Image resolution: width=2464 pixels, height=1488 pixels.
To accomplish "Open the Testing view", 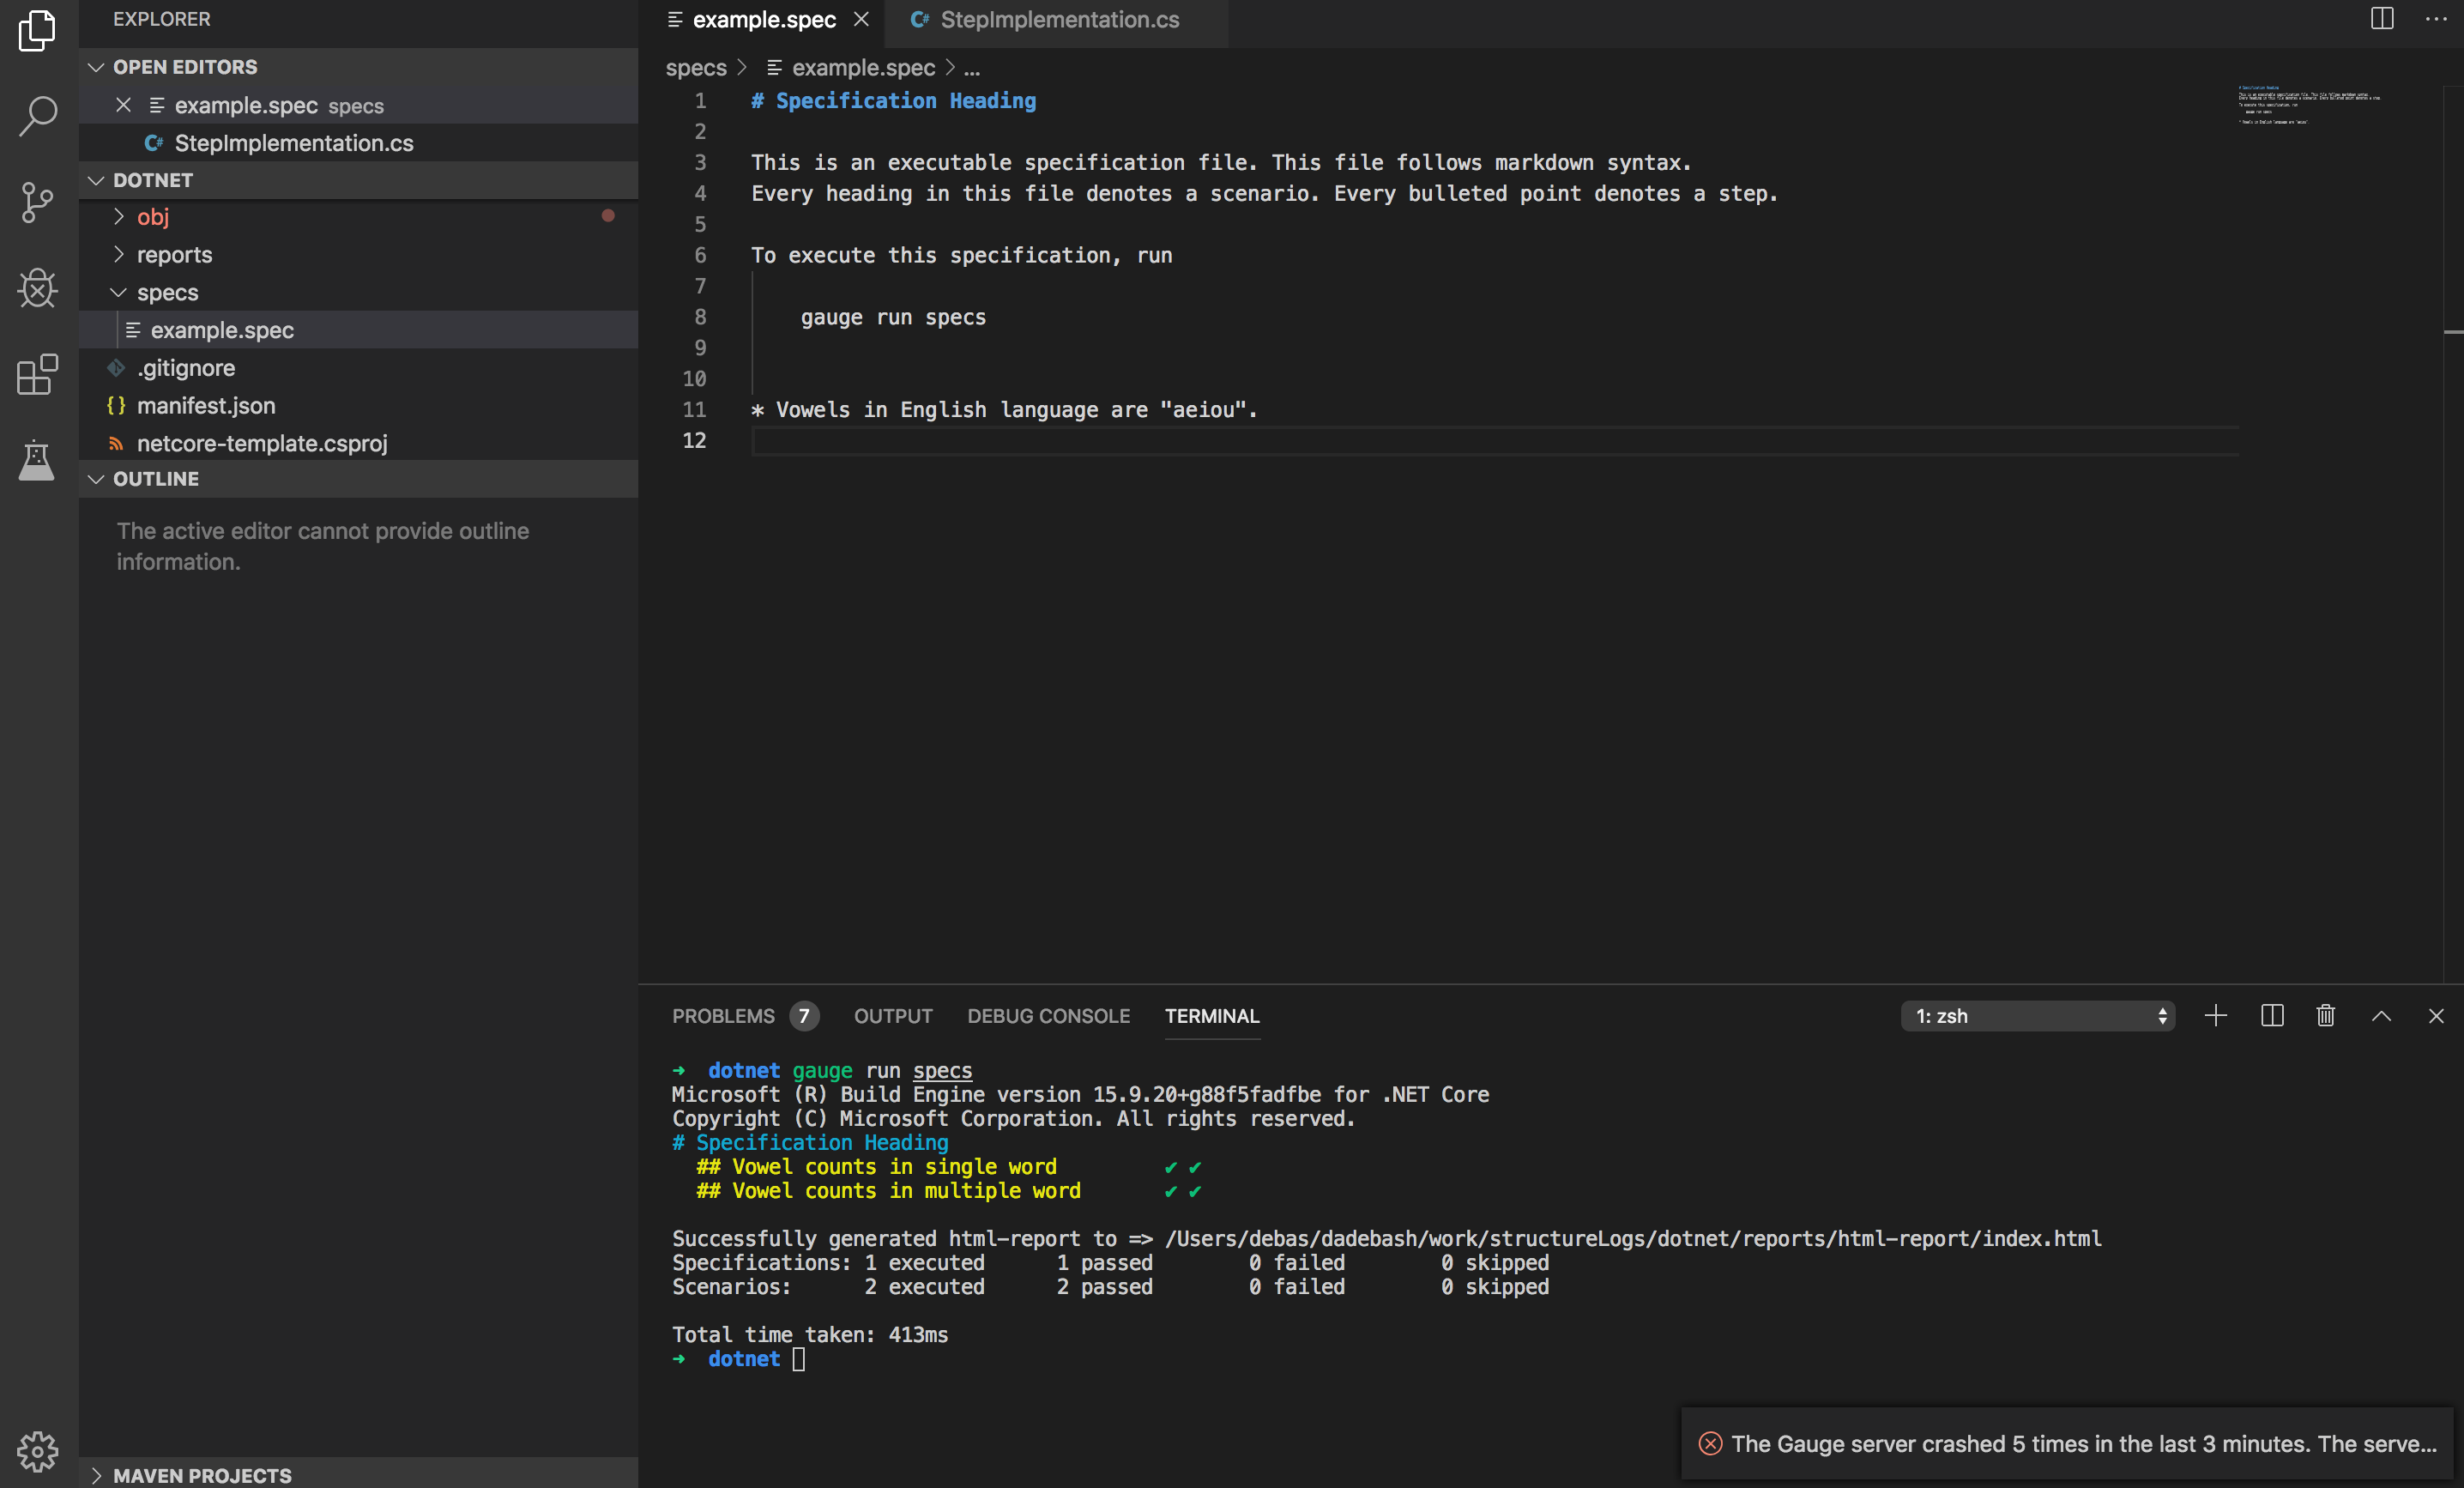I will [37, 461].
